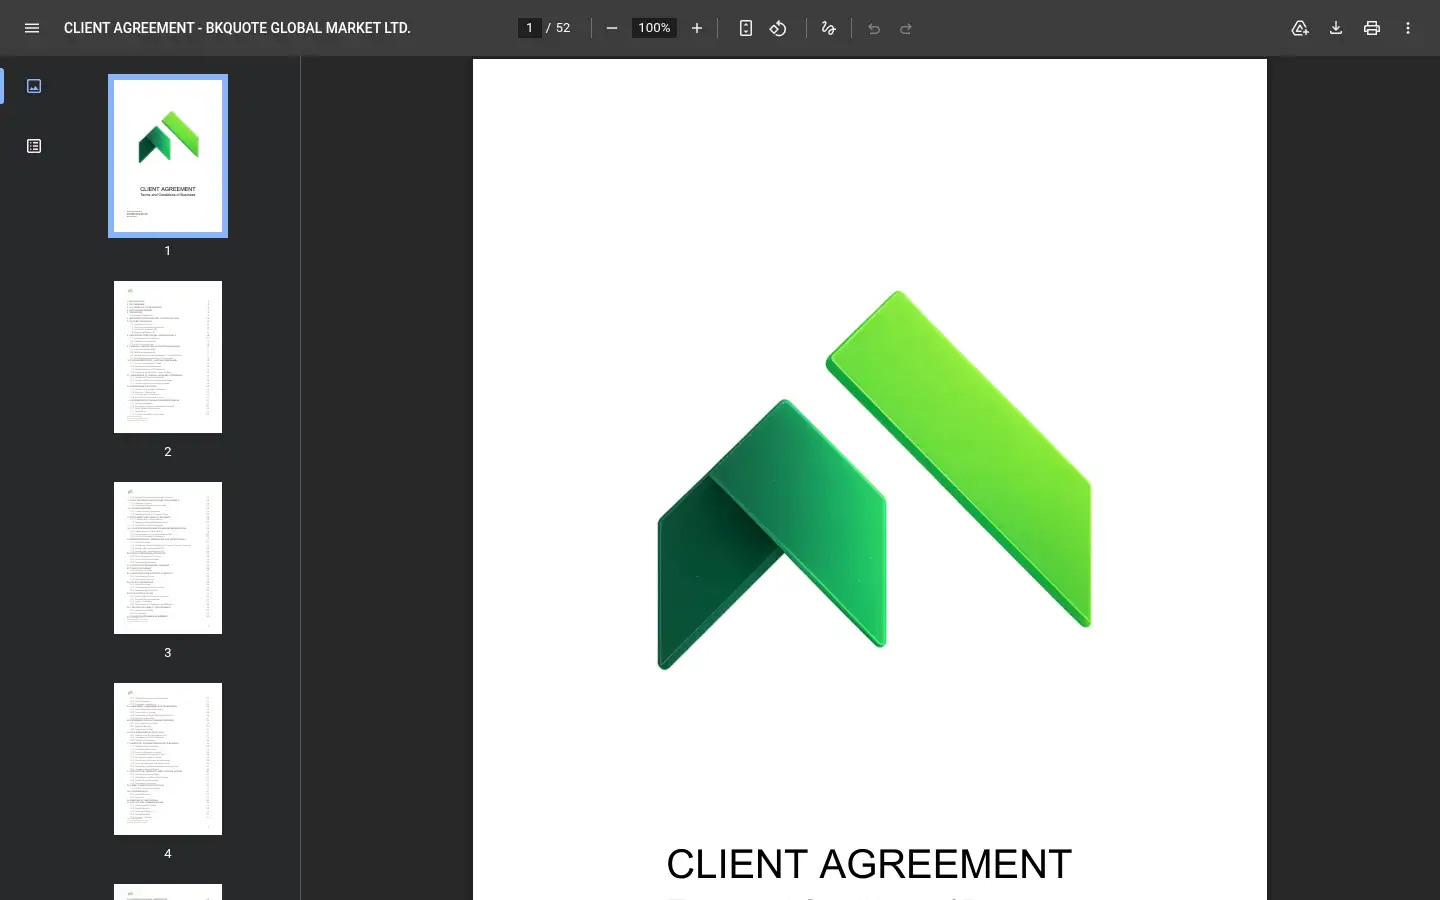The width and height of the screenshot is (1440, 900).
Task: Go to the page 4 thumbnail
Action: coord(168,759)
